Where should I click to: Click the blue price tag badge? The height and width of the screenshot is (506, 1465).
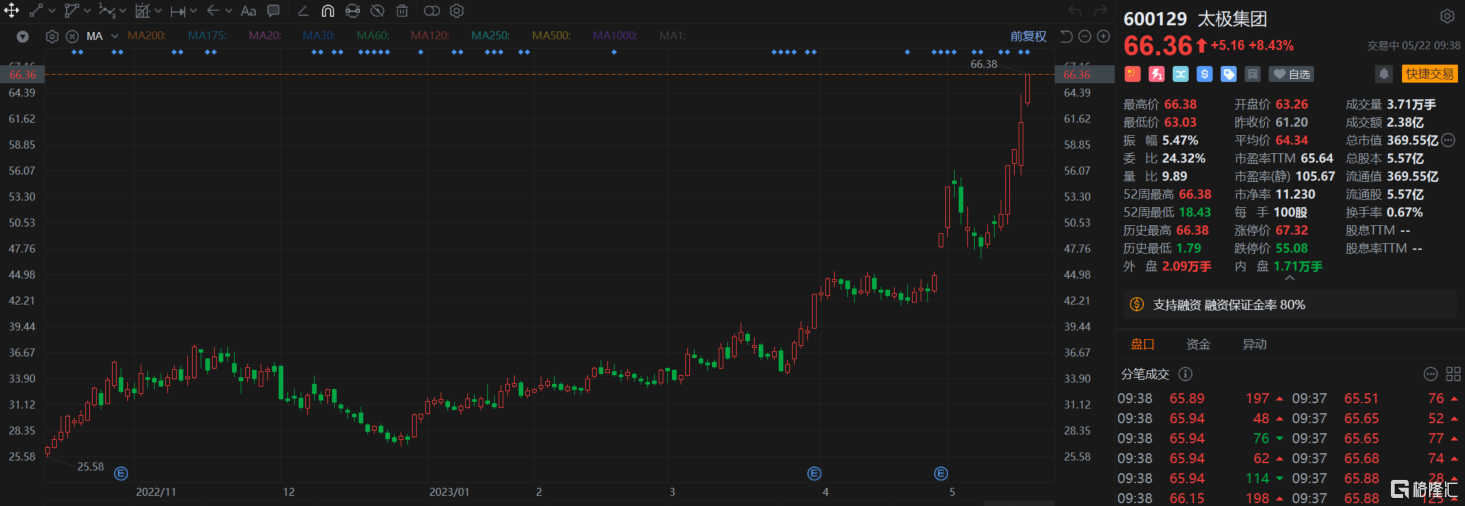[1228, 74]
